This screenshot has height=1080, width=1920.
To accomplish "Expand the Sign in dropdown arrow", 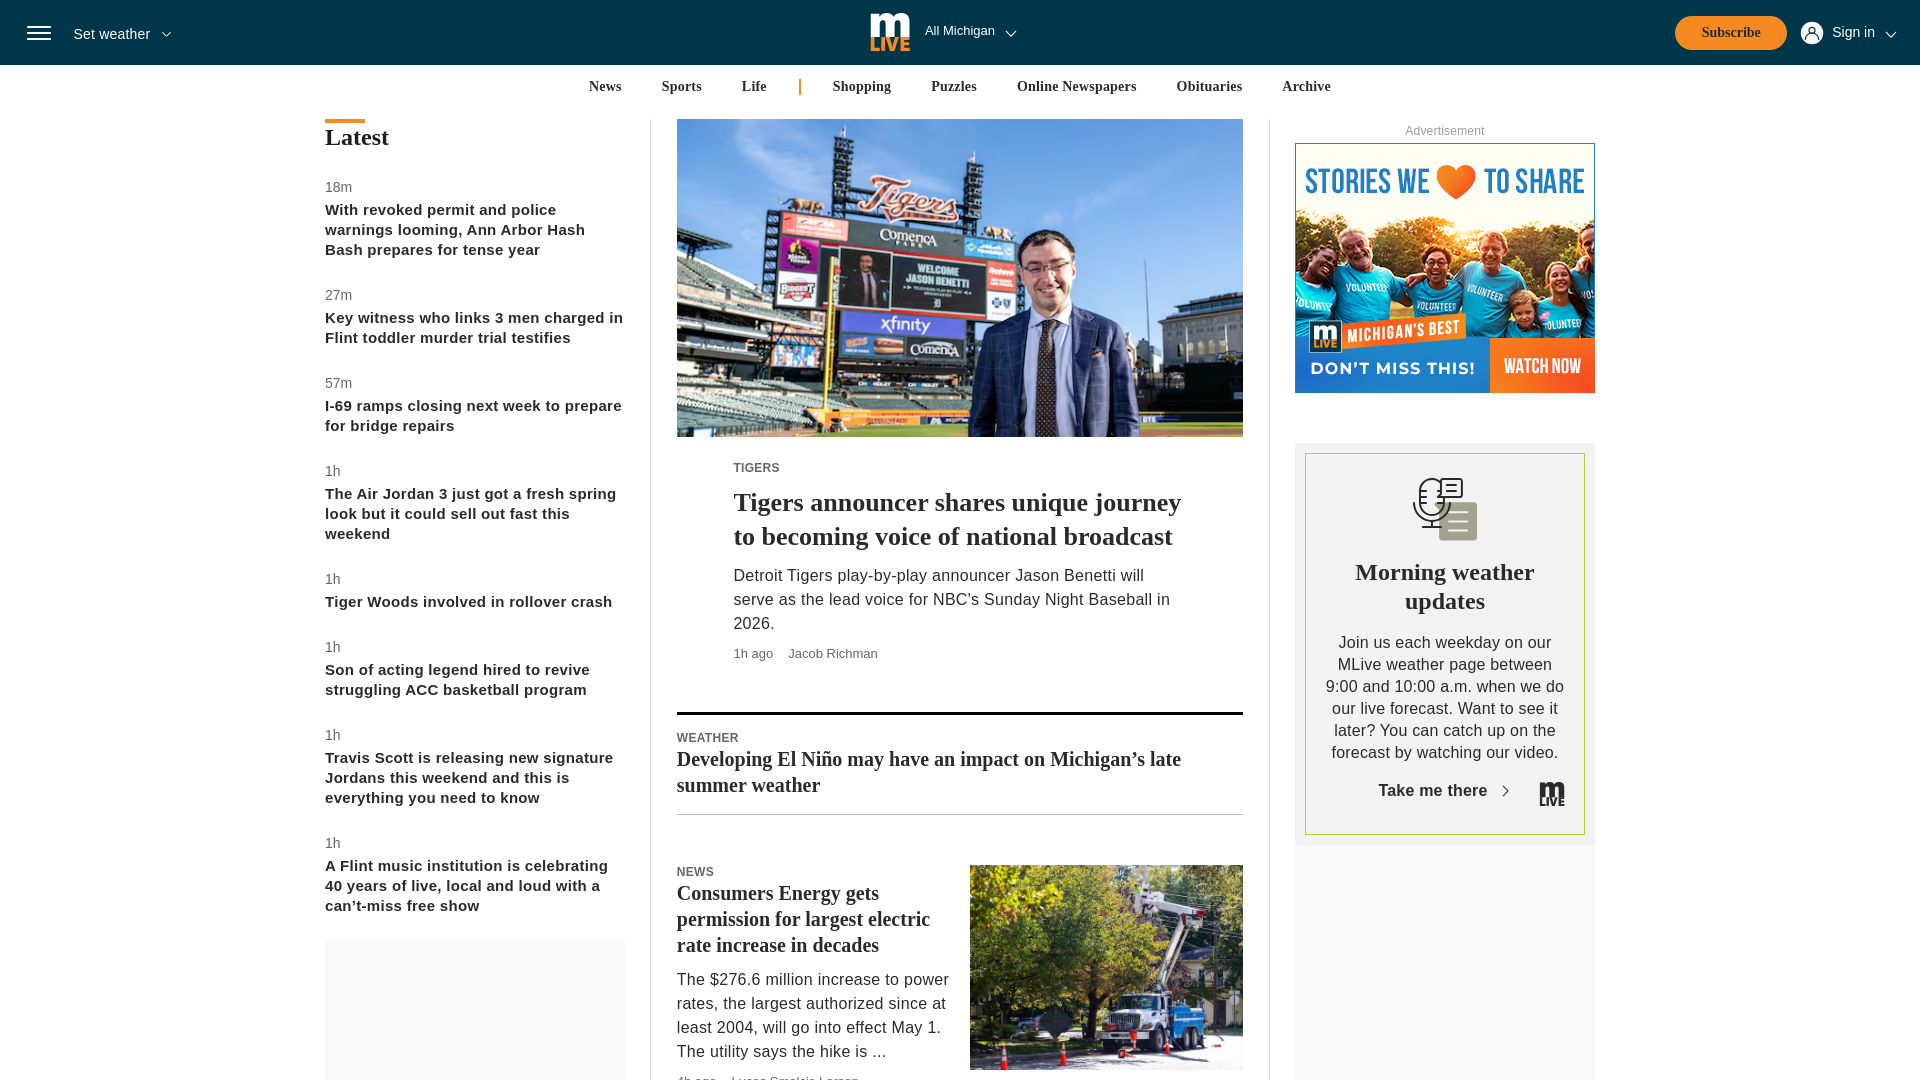I will [x=1890, y=34].
